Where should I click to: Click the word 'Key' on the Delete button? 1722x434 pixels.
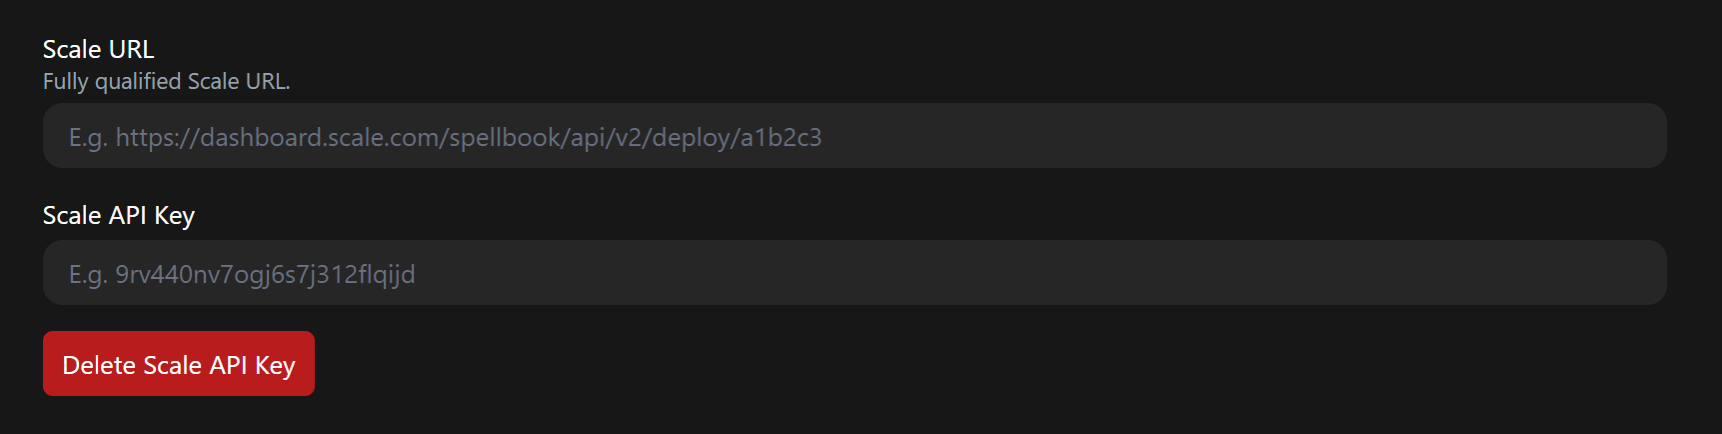pyautogui.click(x=275, y=366)
